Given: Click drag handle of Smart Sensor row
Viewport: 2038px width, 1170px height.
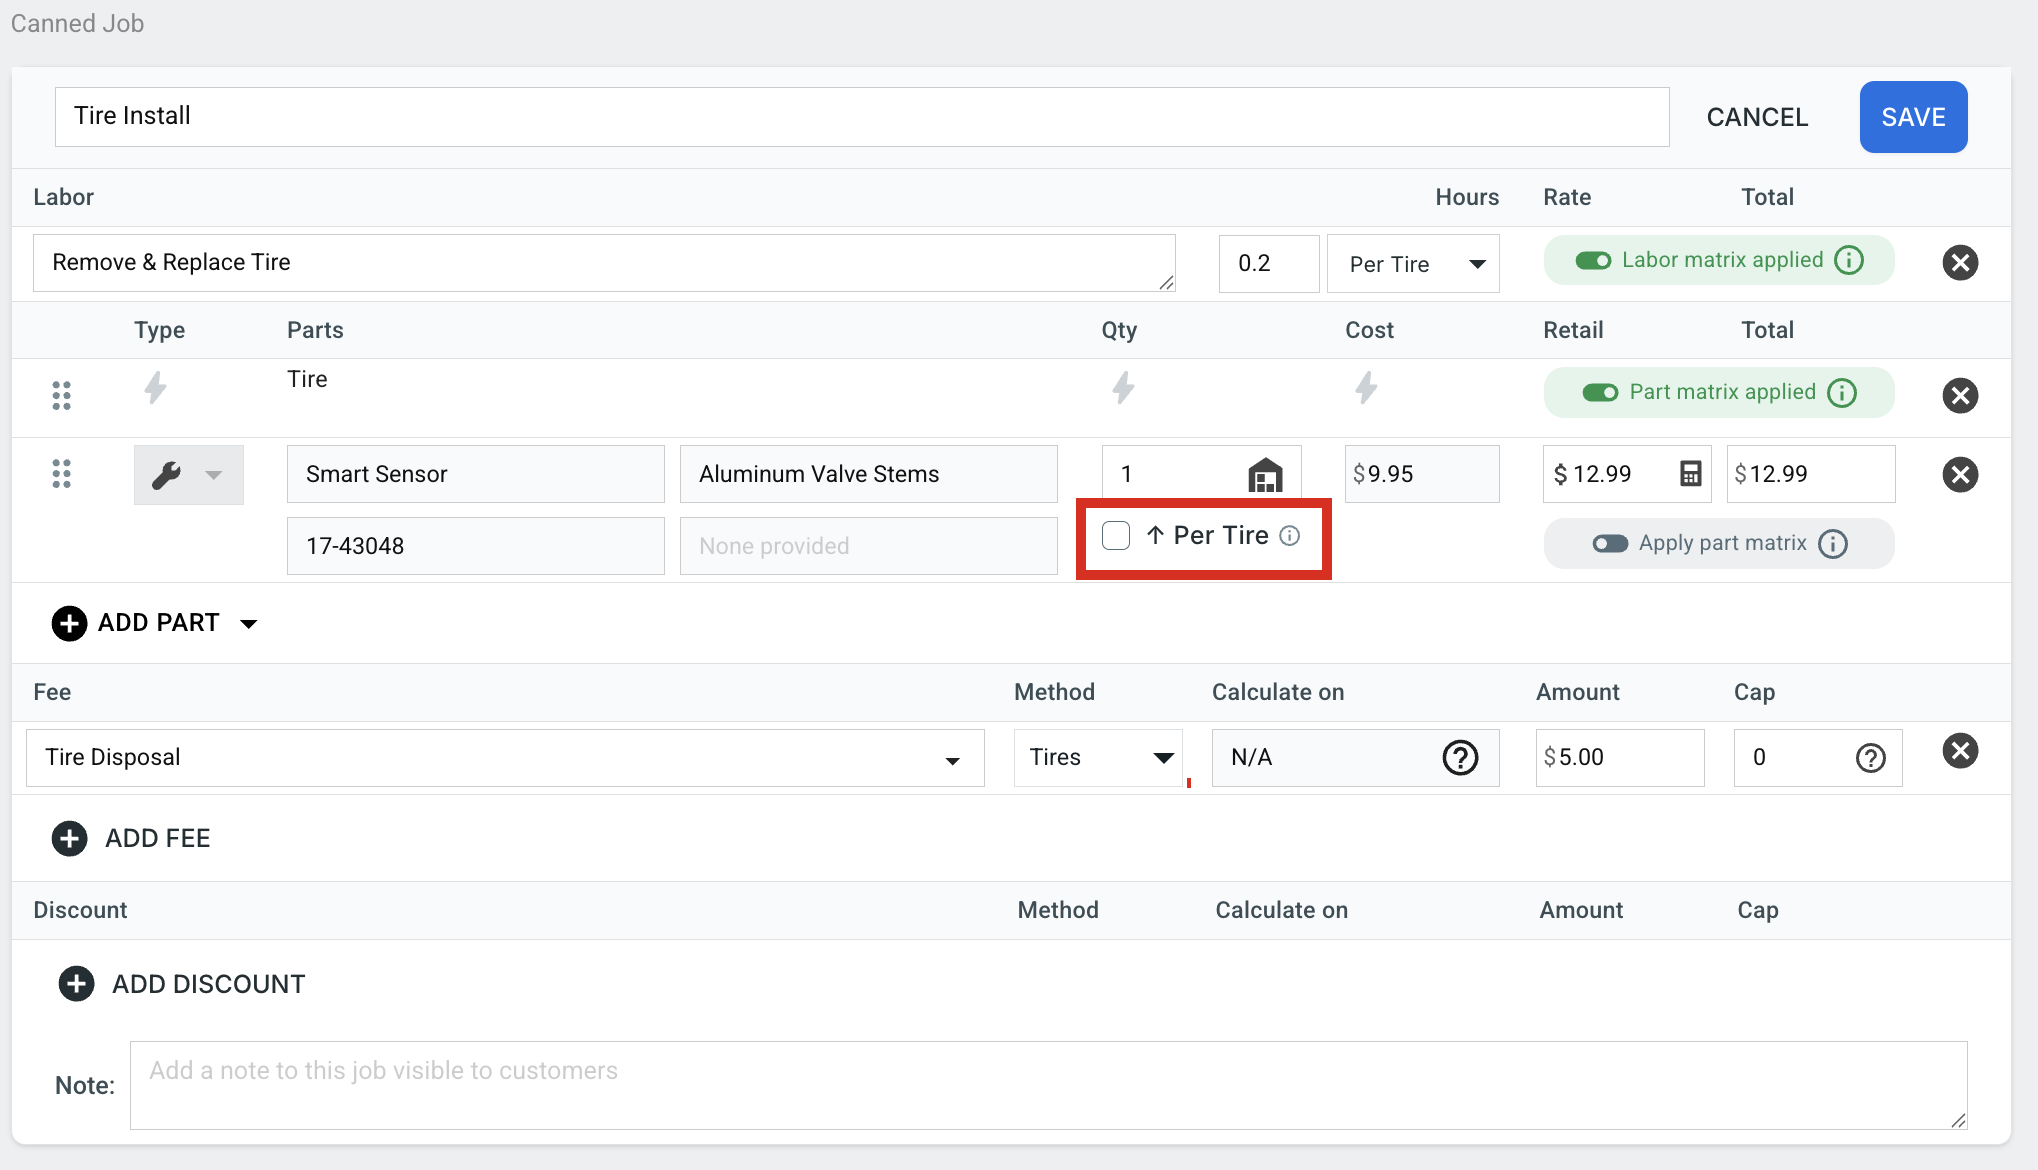Looking at the screenshot, I should pos(61,474).
